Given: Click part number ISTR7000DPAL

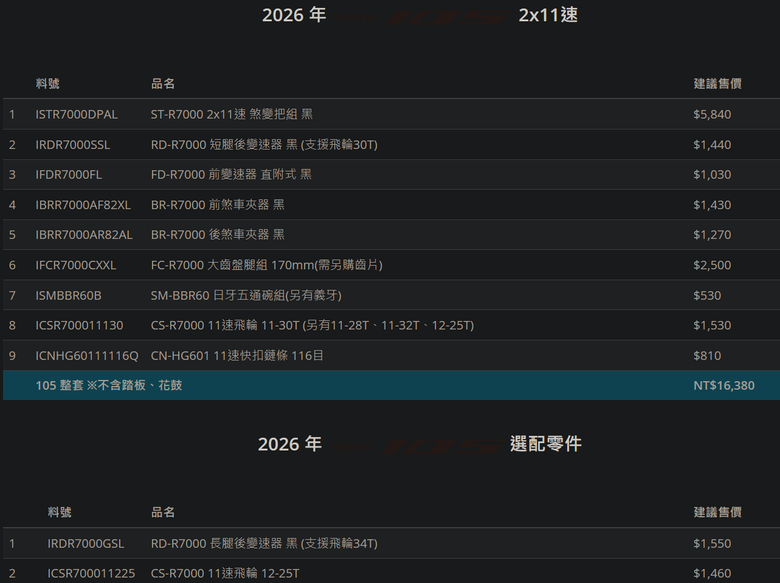Looking at the screenshot, I should coord(77,114).
